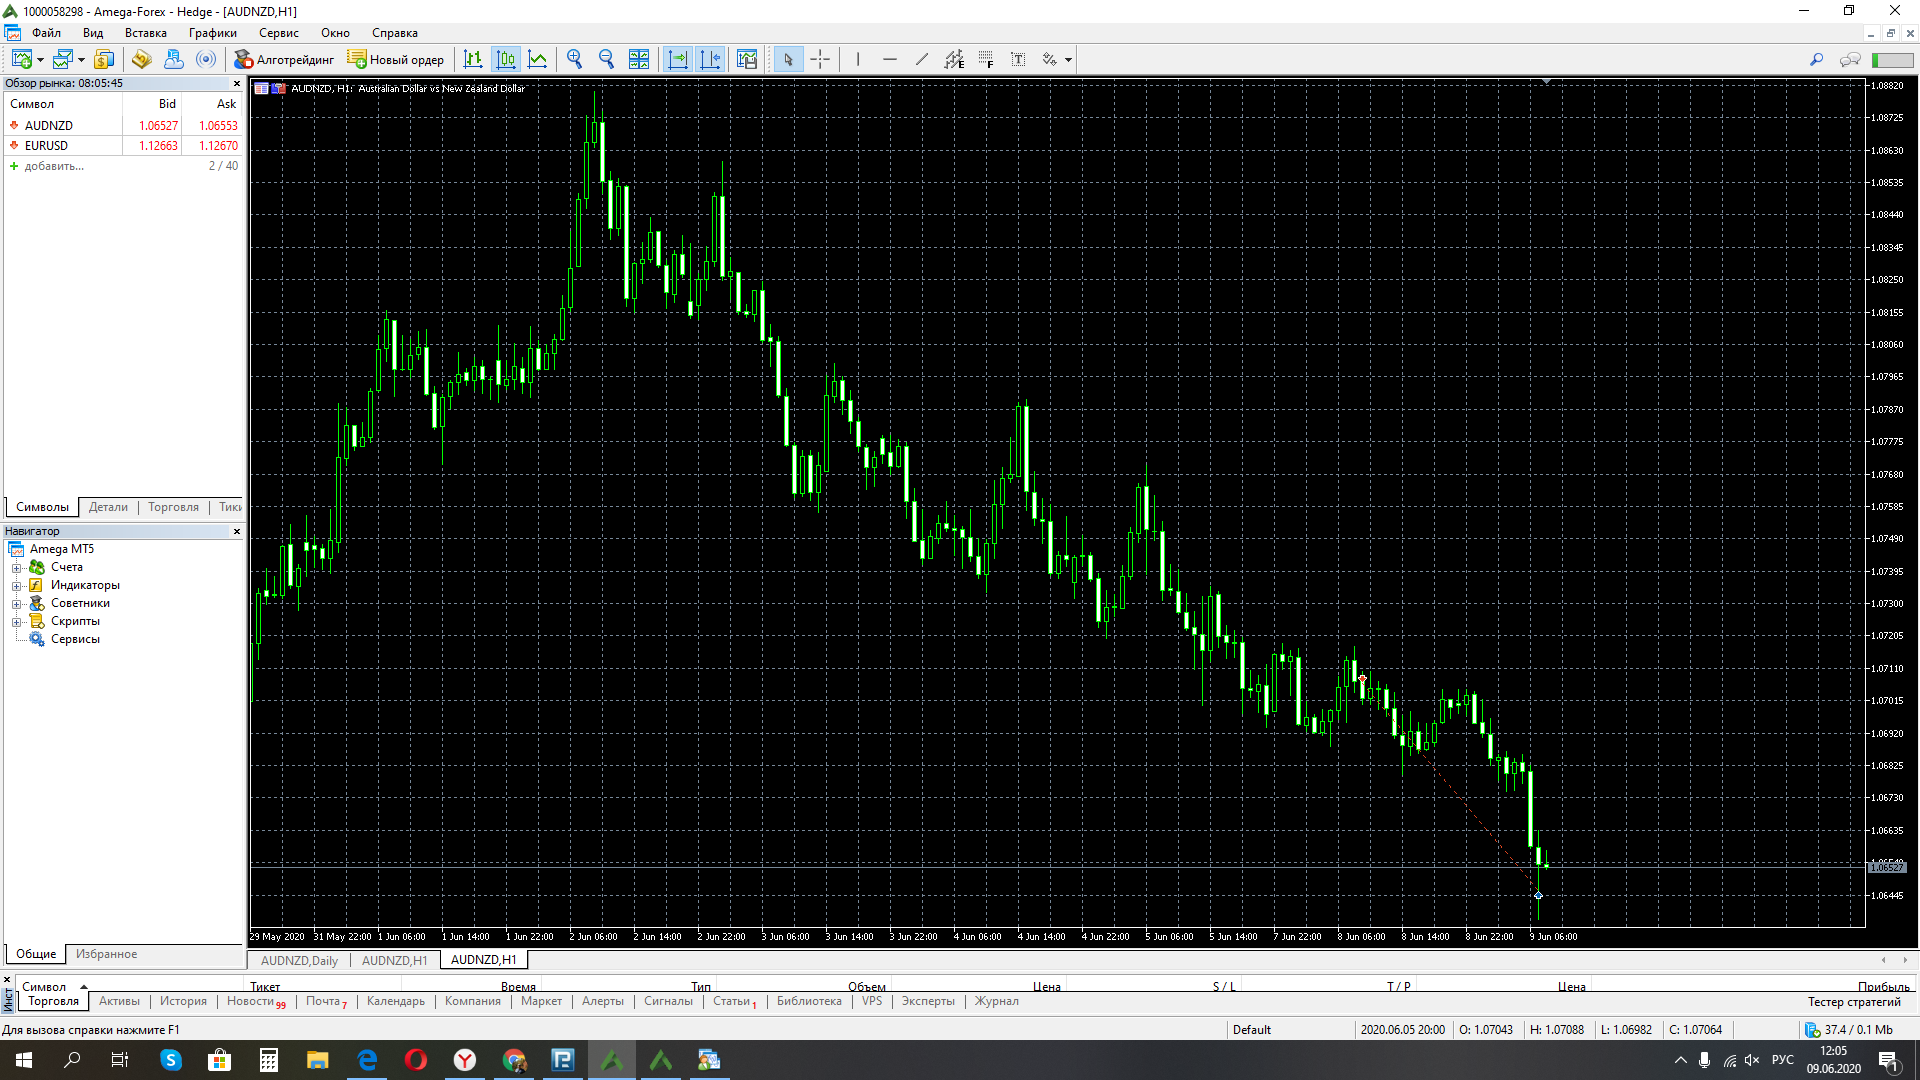Click the Market Watch coins icon

141,59
